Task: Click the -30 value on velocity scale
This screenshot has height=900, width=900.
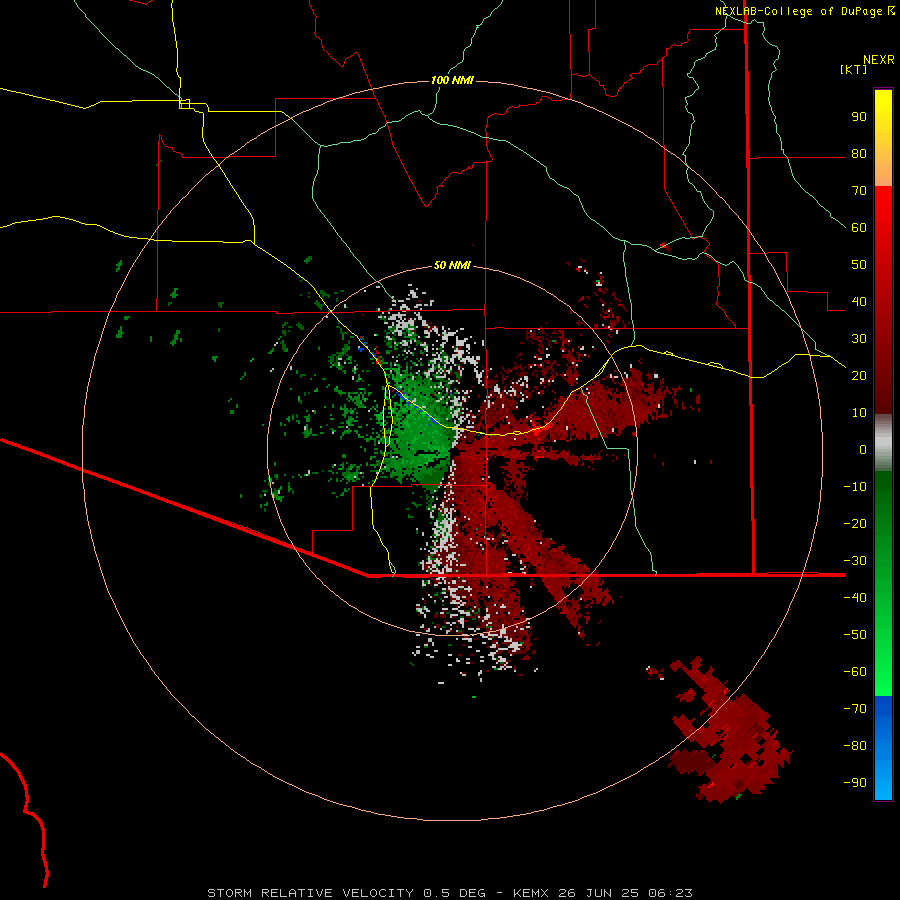Action: point(855,561)
